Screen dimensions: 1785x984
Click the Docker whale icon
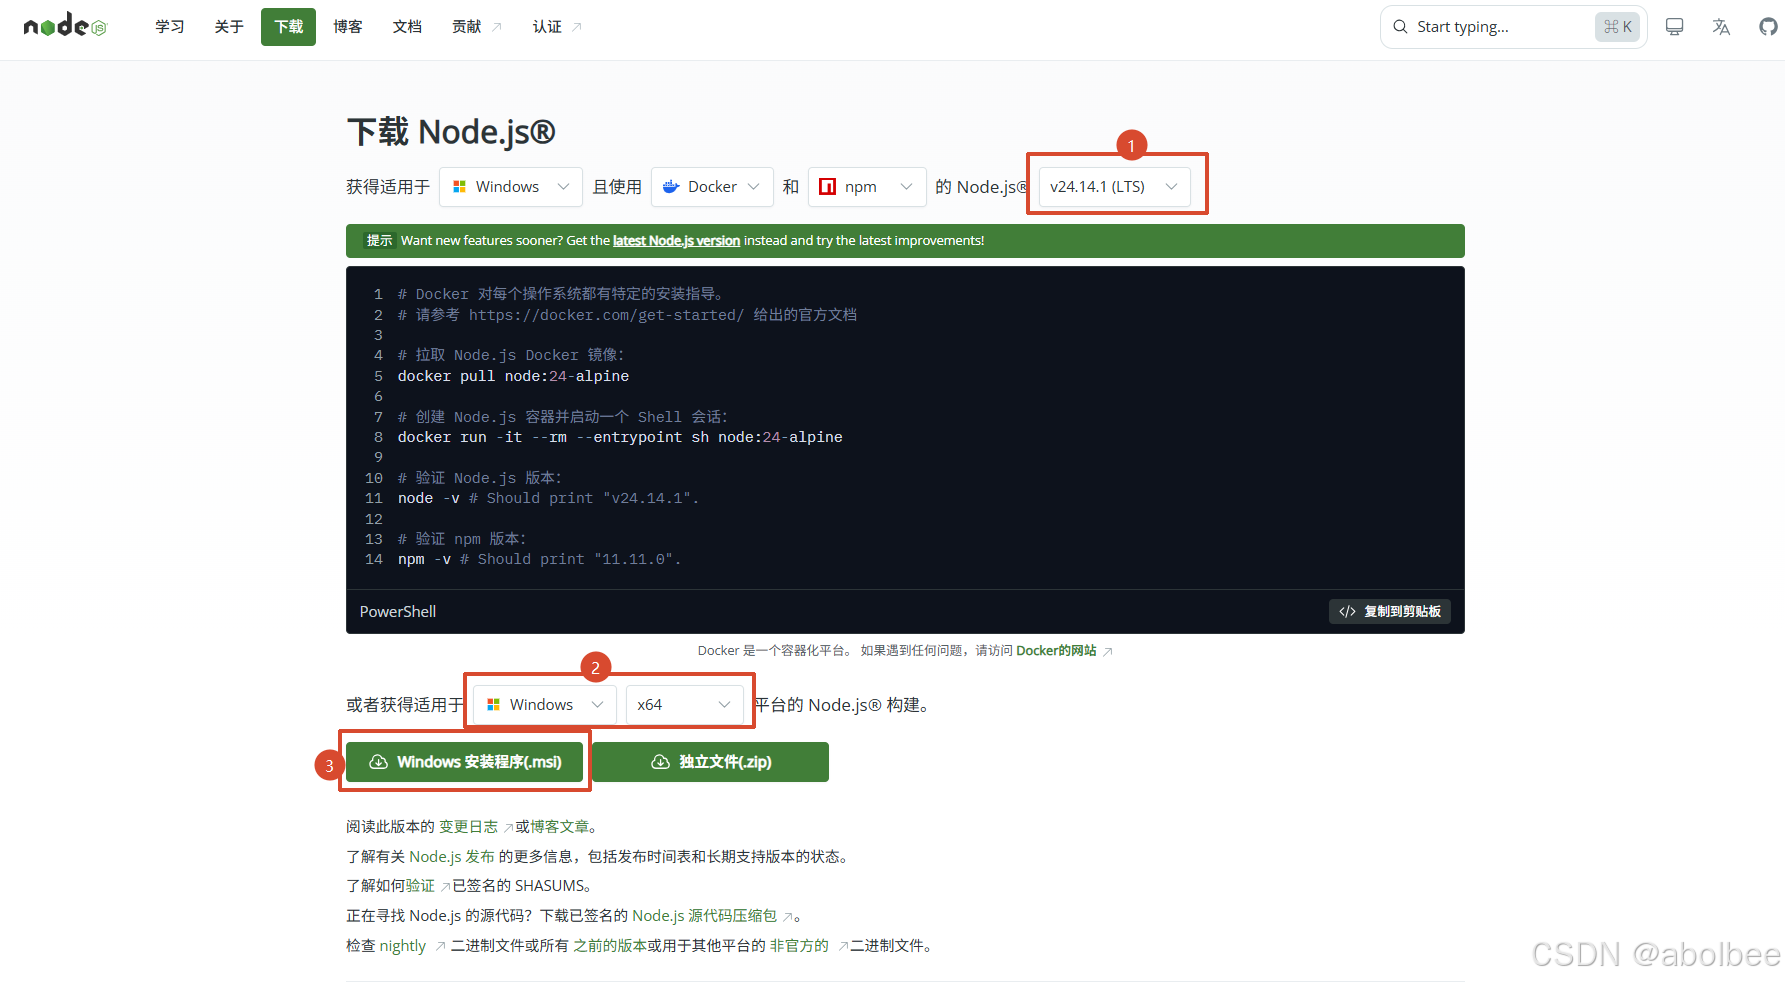click(x=671, y=187)
